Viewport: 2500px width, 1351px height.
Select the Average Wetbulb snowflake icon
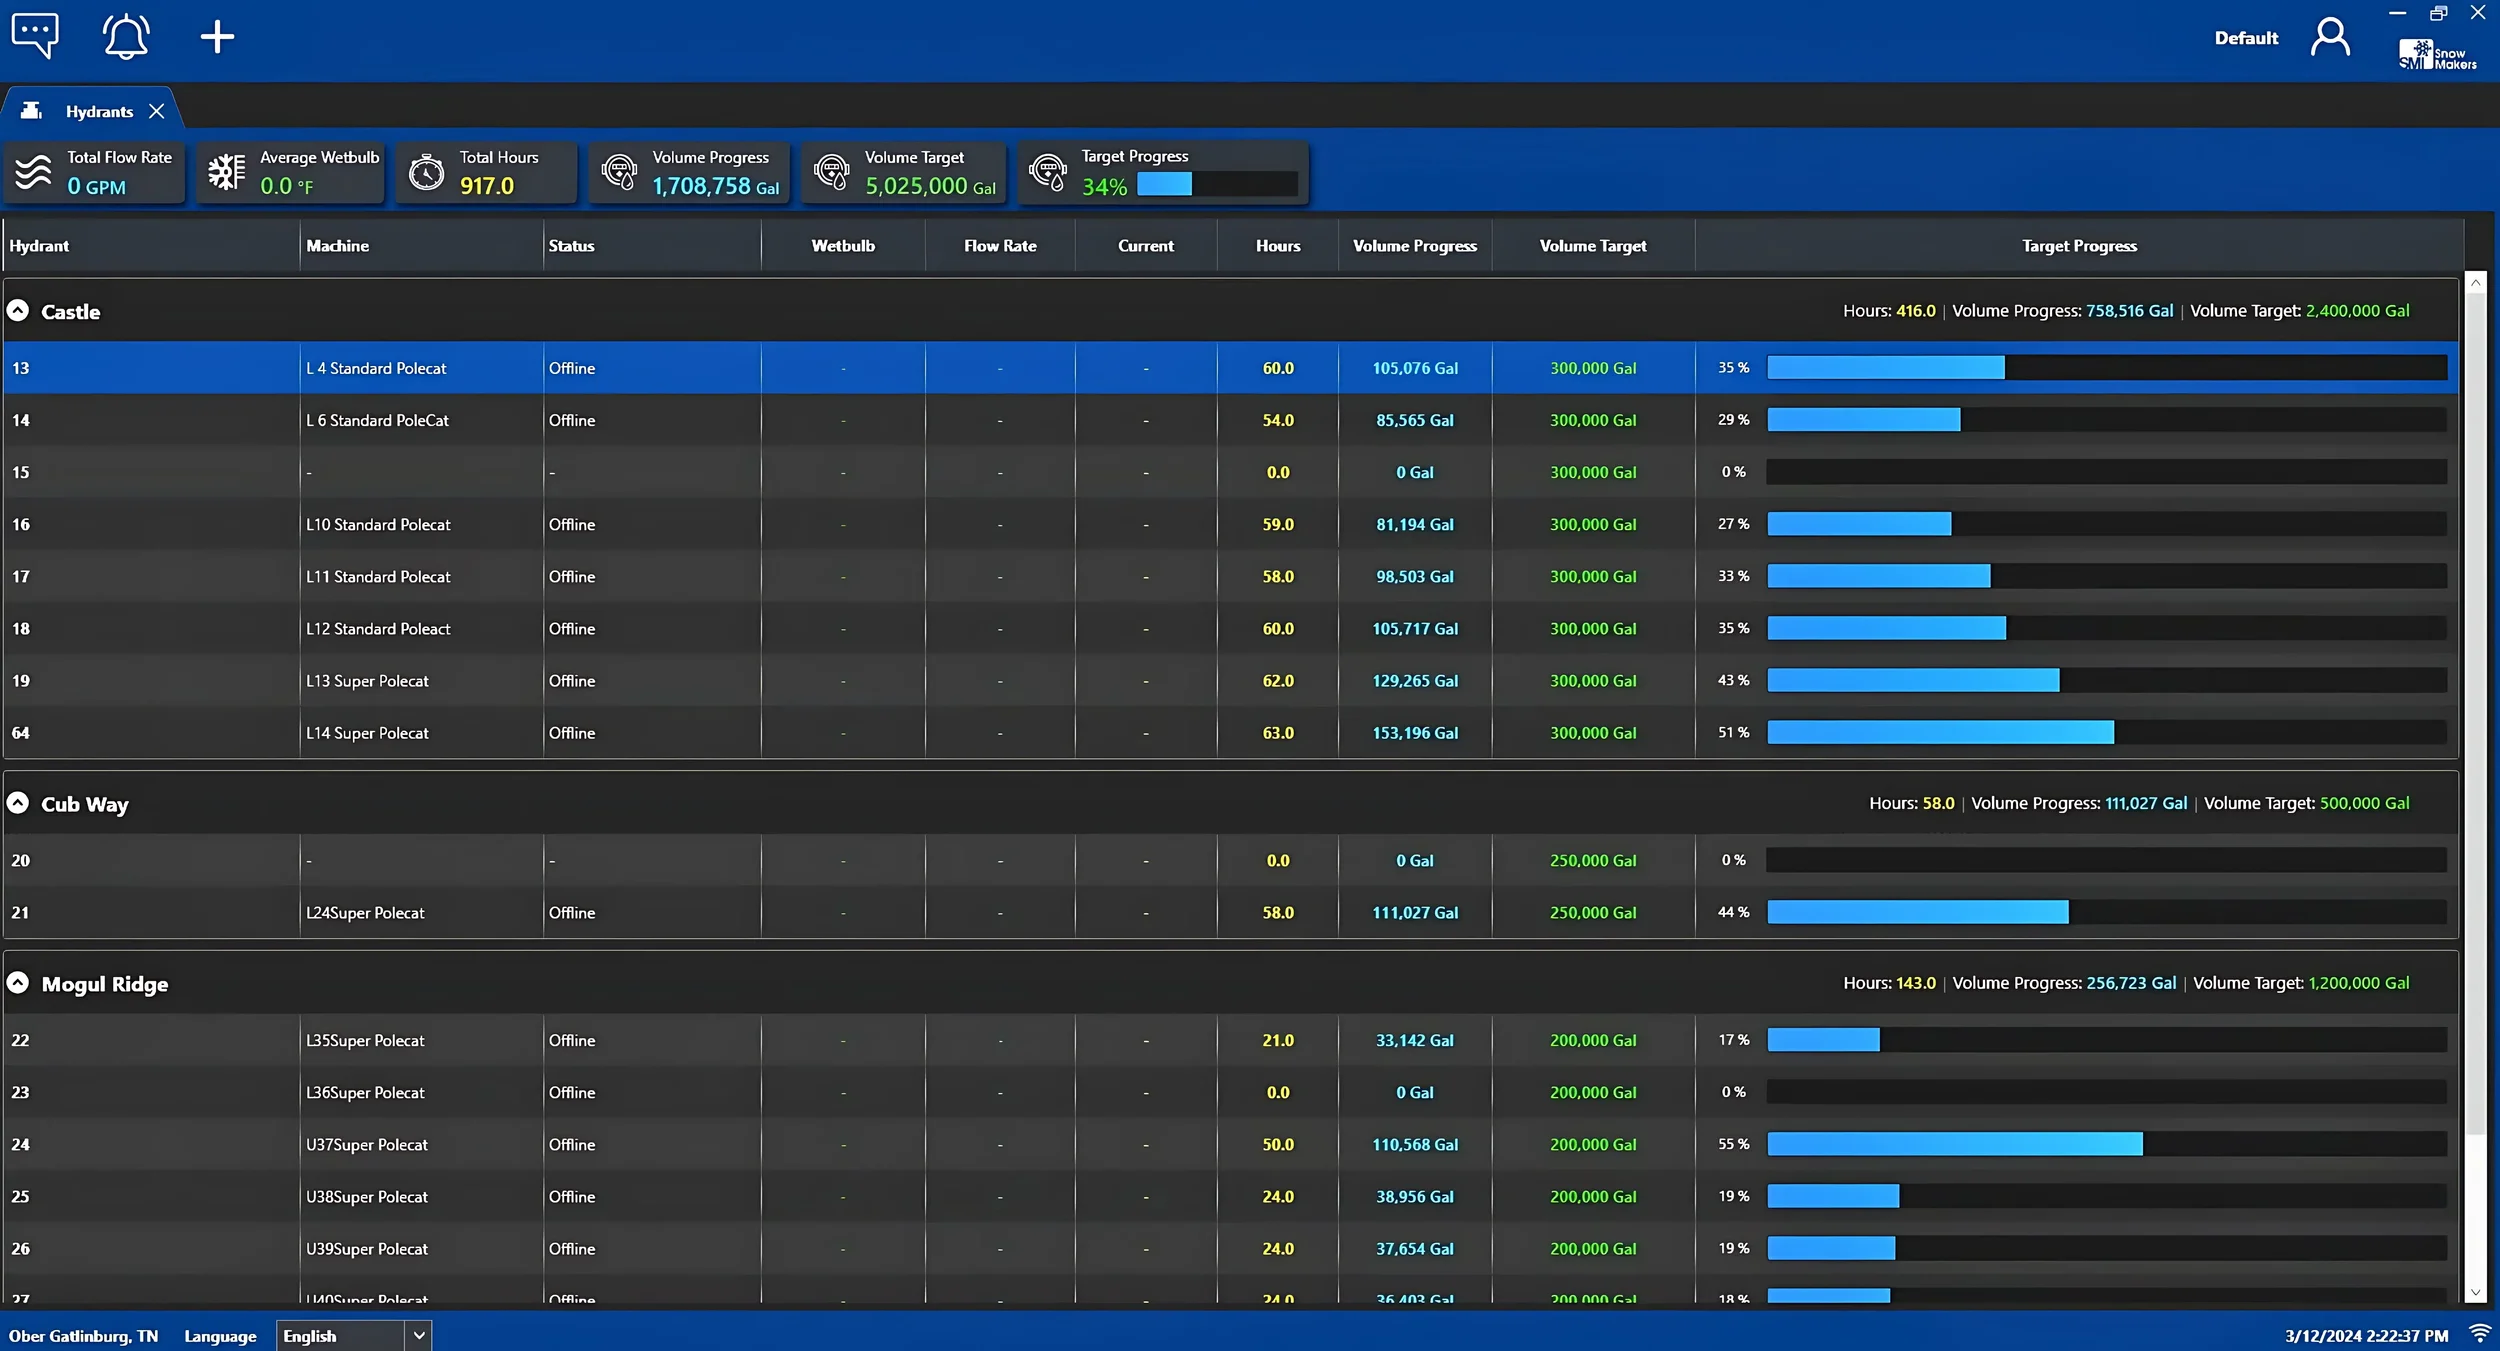click(x=226, y=172)
